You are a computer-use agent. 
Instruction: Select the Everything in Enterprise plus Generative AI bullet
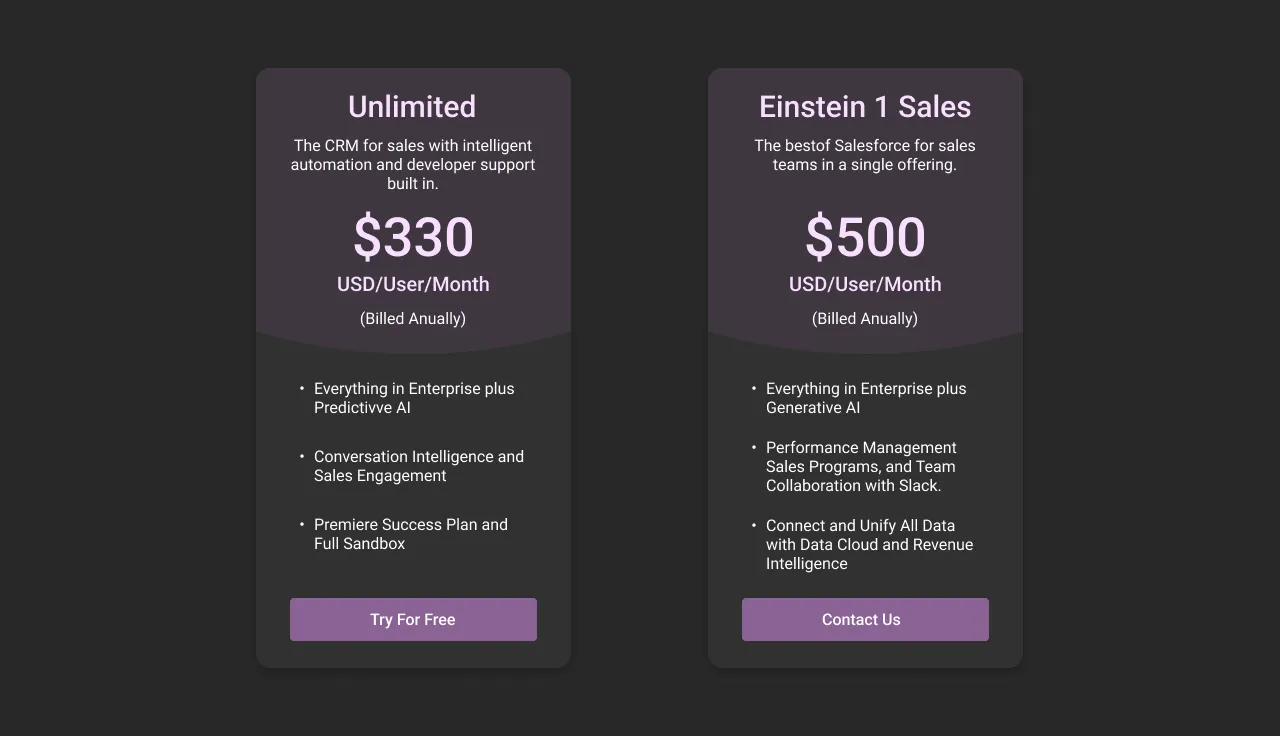866,398
